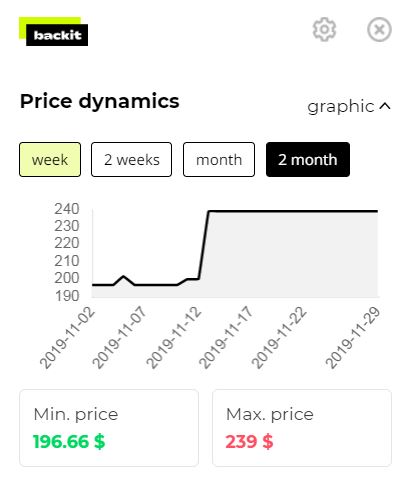
Task: Select the 2 month time range
Action: (x=308, y=160)
